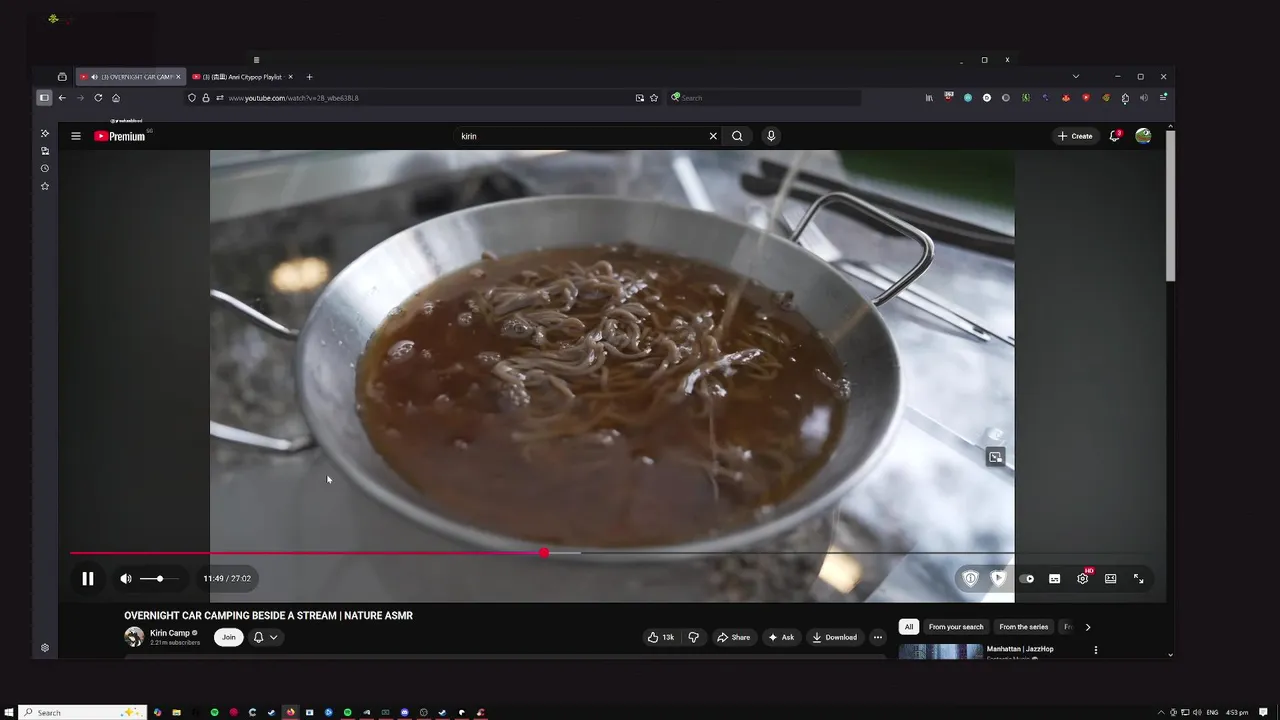Image resolution: width=1280 pixels, height=720 pixels.
Task: Click the YouTube search box containing kirin
Action: click(580, 136)
